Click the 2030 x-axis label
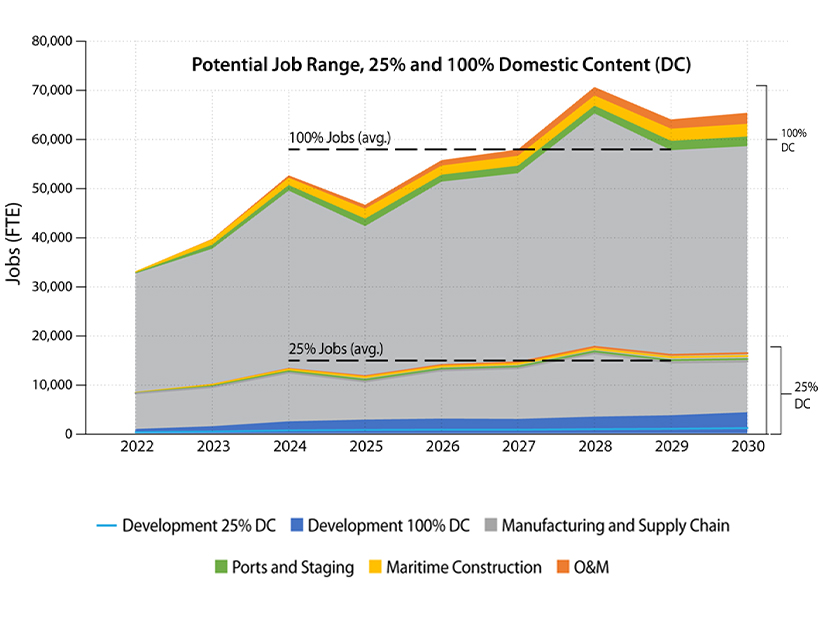 pos(746,450)
